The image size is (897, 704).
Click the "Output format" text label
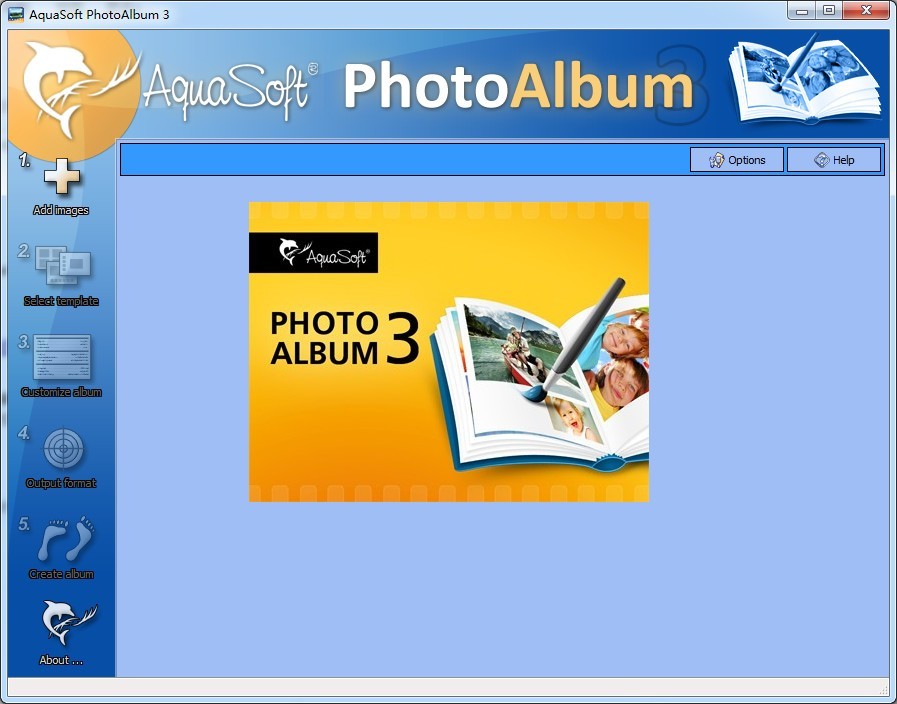(x=61, y=484)
